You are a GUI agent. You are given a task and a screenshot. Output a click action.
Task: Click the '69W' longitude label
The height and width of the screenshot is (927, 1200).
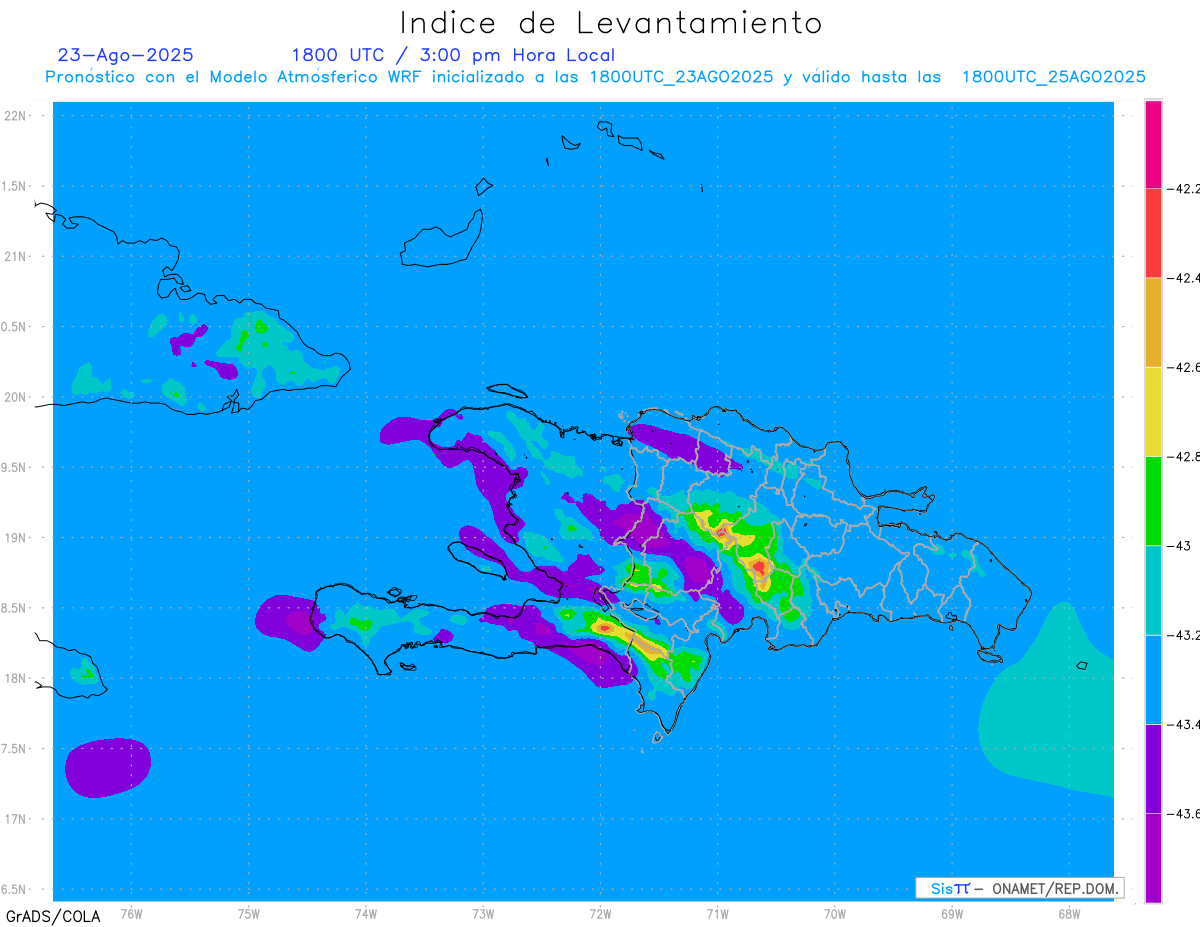952,913
